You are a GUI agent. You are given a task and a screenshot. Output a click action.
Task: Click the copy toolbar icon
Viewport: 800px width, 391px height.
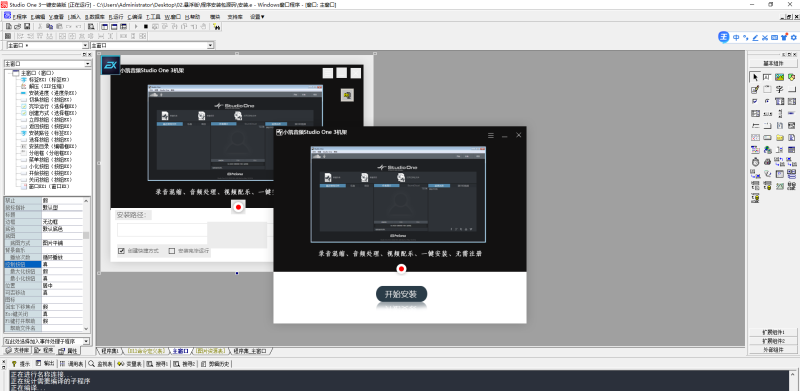point(49,26)
